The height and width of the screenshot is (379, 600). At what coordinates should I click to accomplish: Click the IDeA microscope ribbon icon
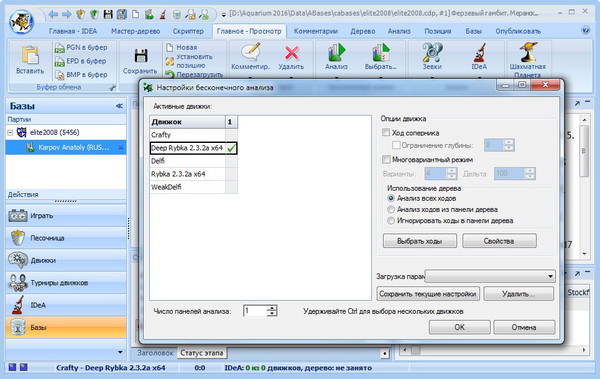[x=479, y=53]
